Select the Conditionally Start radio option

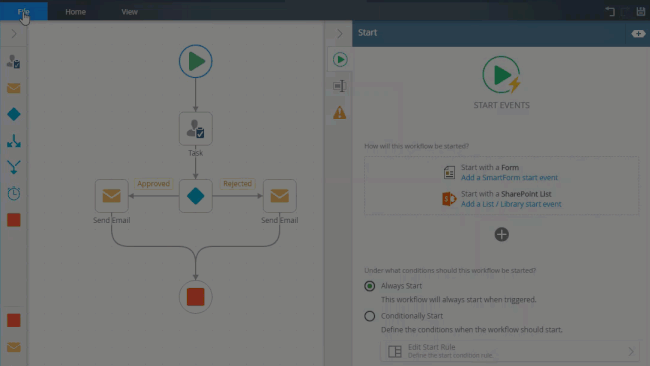click(369, 316)
